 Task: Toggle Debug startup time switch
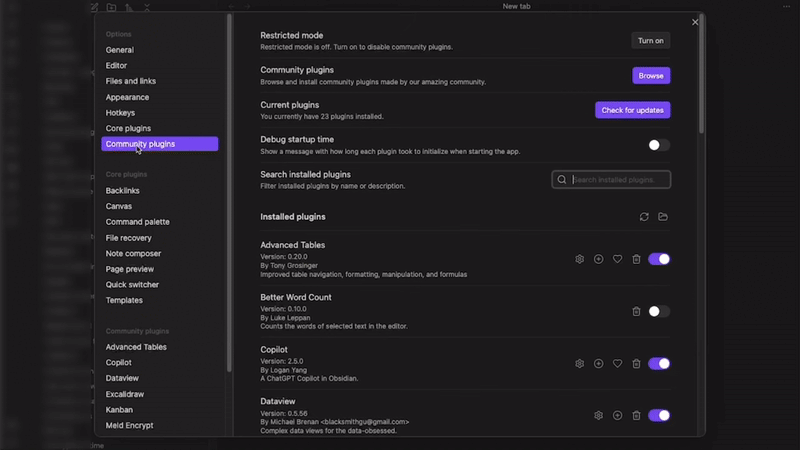click(659, 145)
